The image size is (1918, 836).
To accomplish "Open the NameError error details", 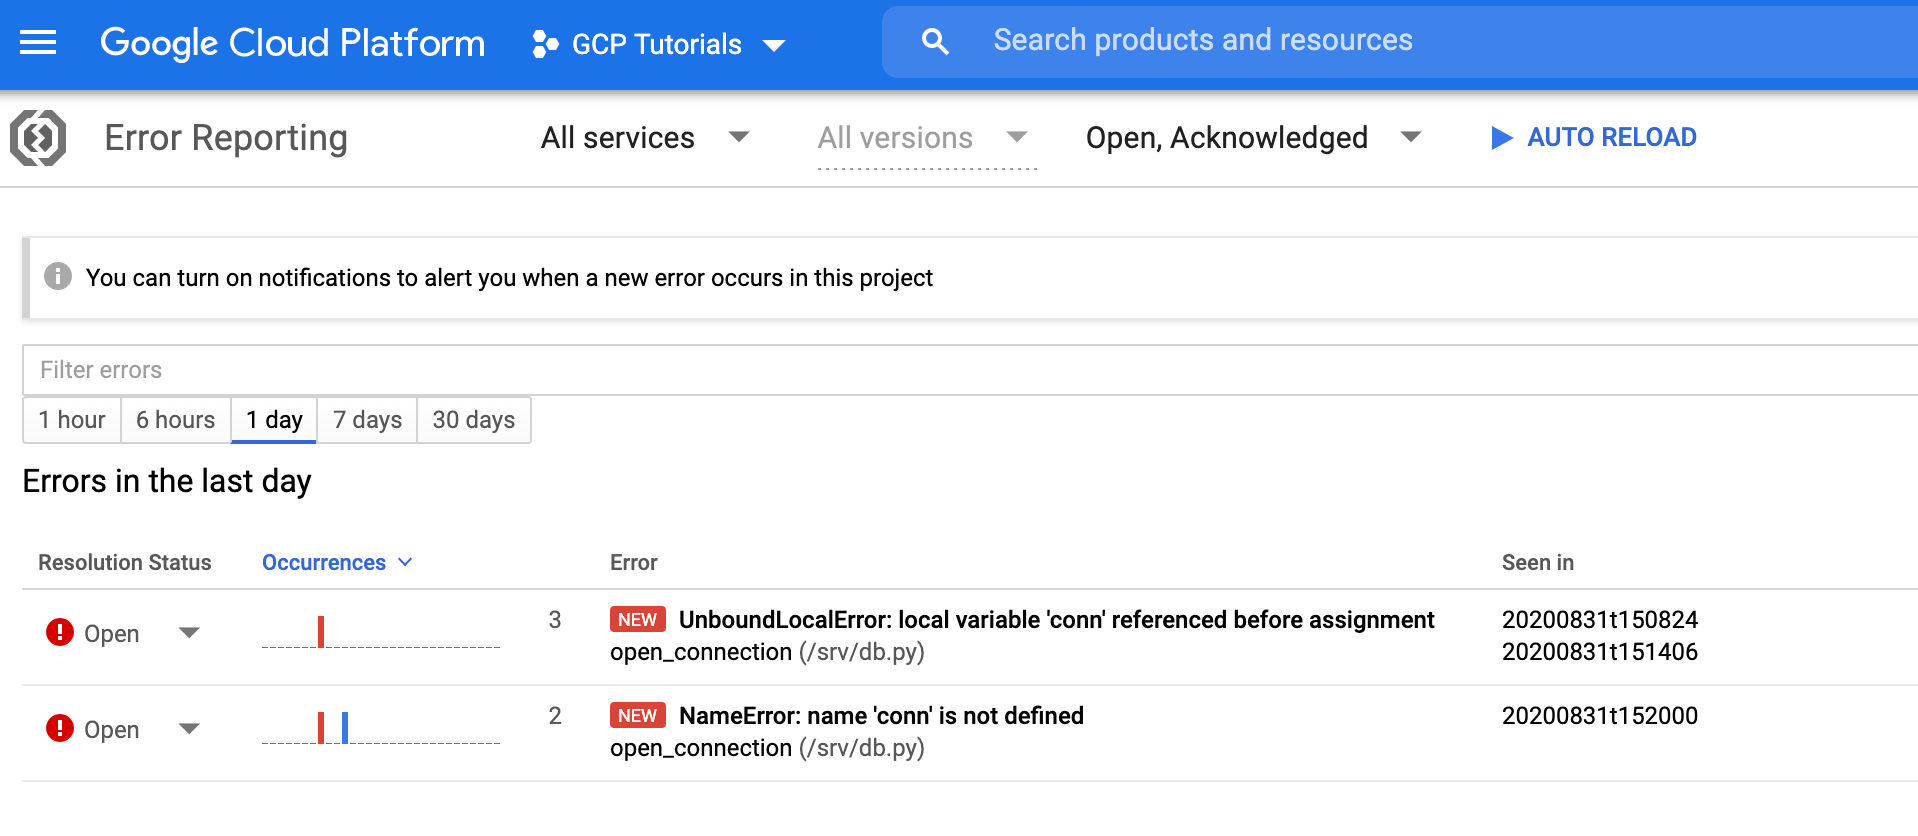I will click(x=881, y=716).
